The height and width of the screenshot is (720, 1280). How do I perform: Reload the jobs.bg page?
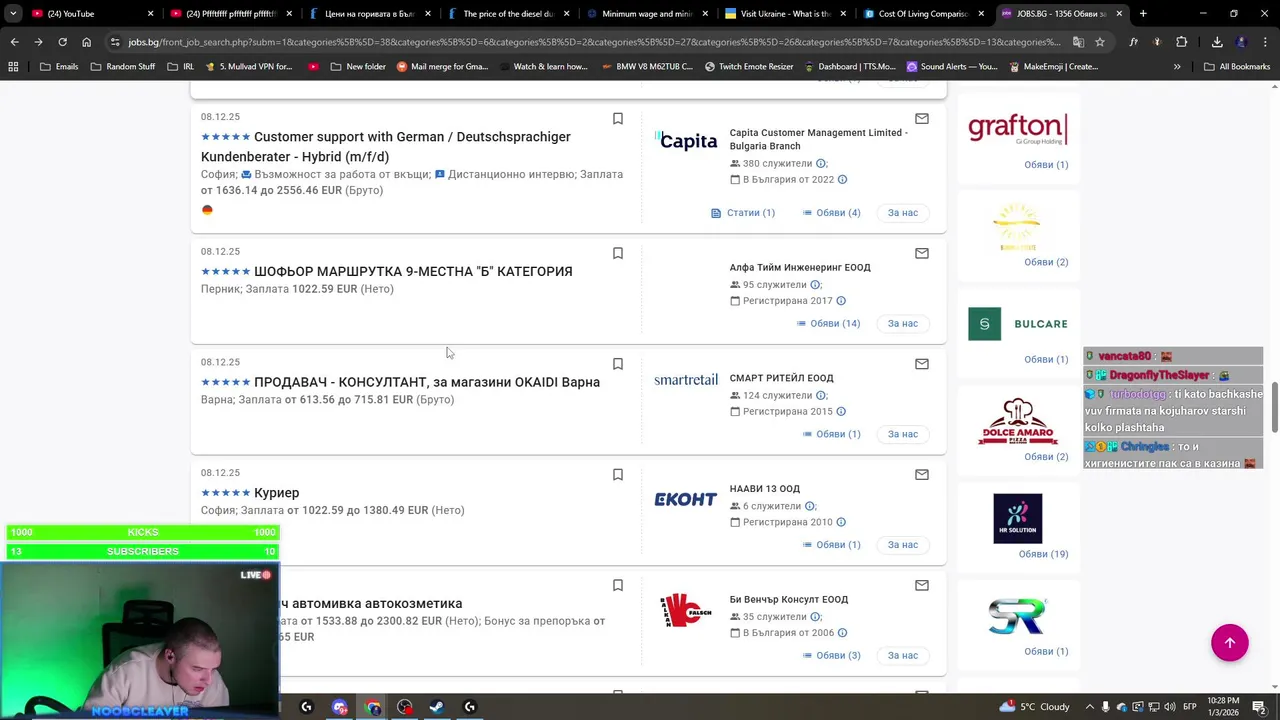(x=62, y=42)
